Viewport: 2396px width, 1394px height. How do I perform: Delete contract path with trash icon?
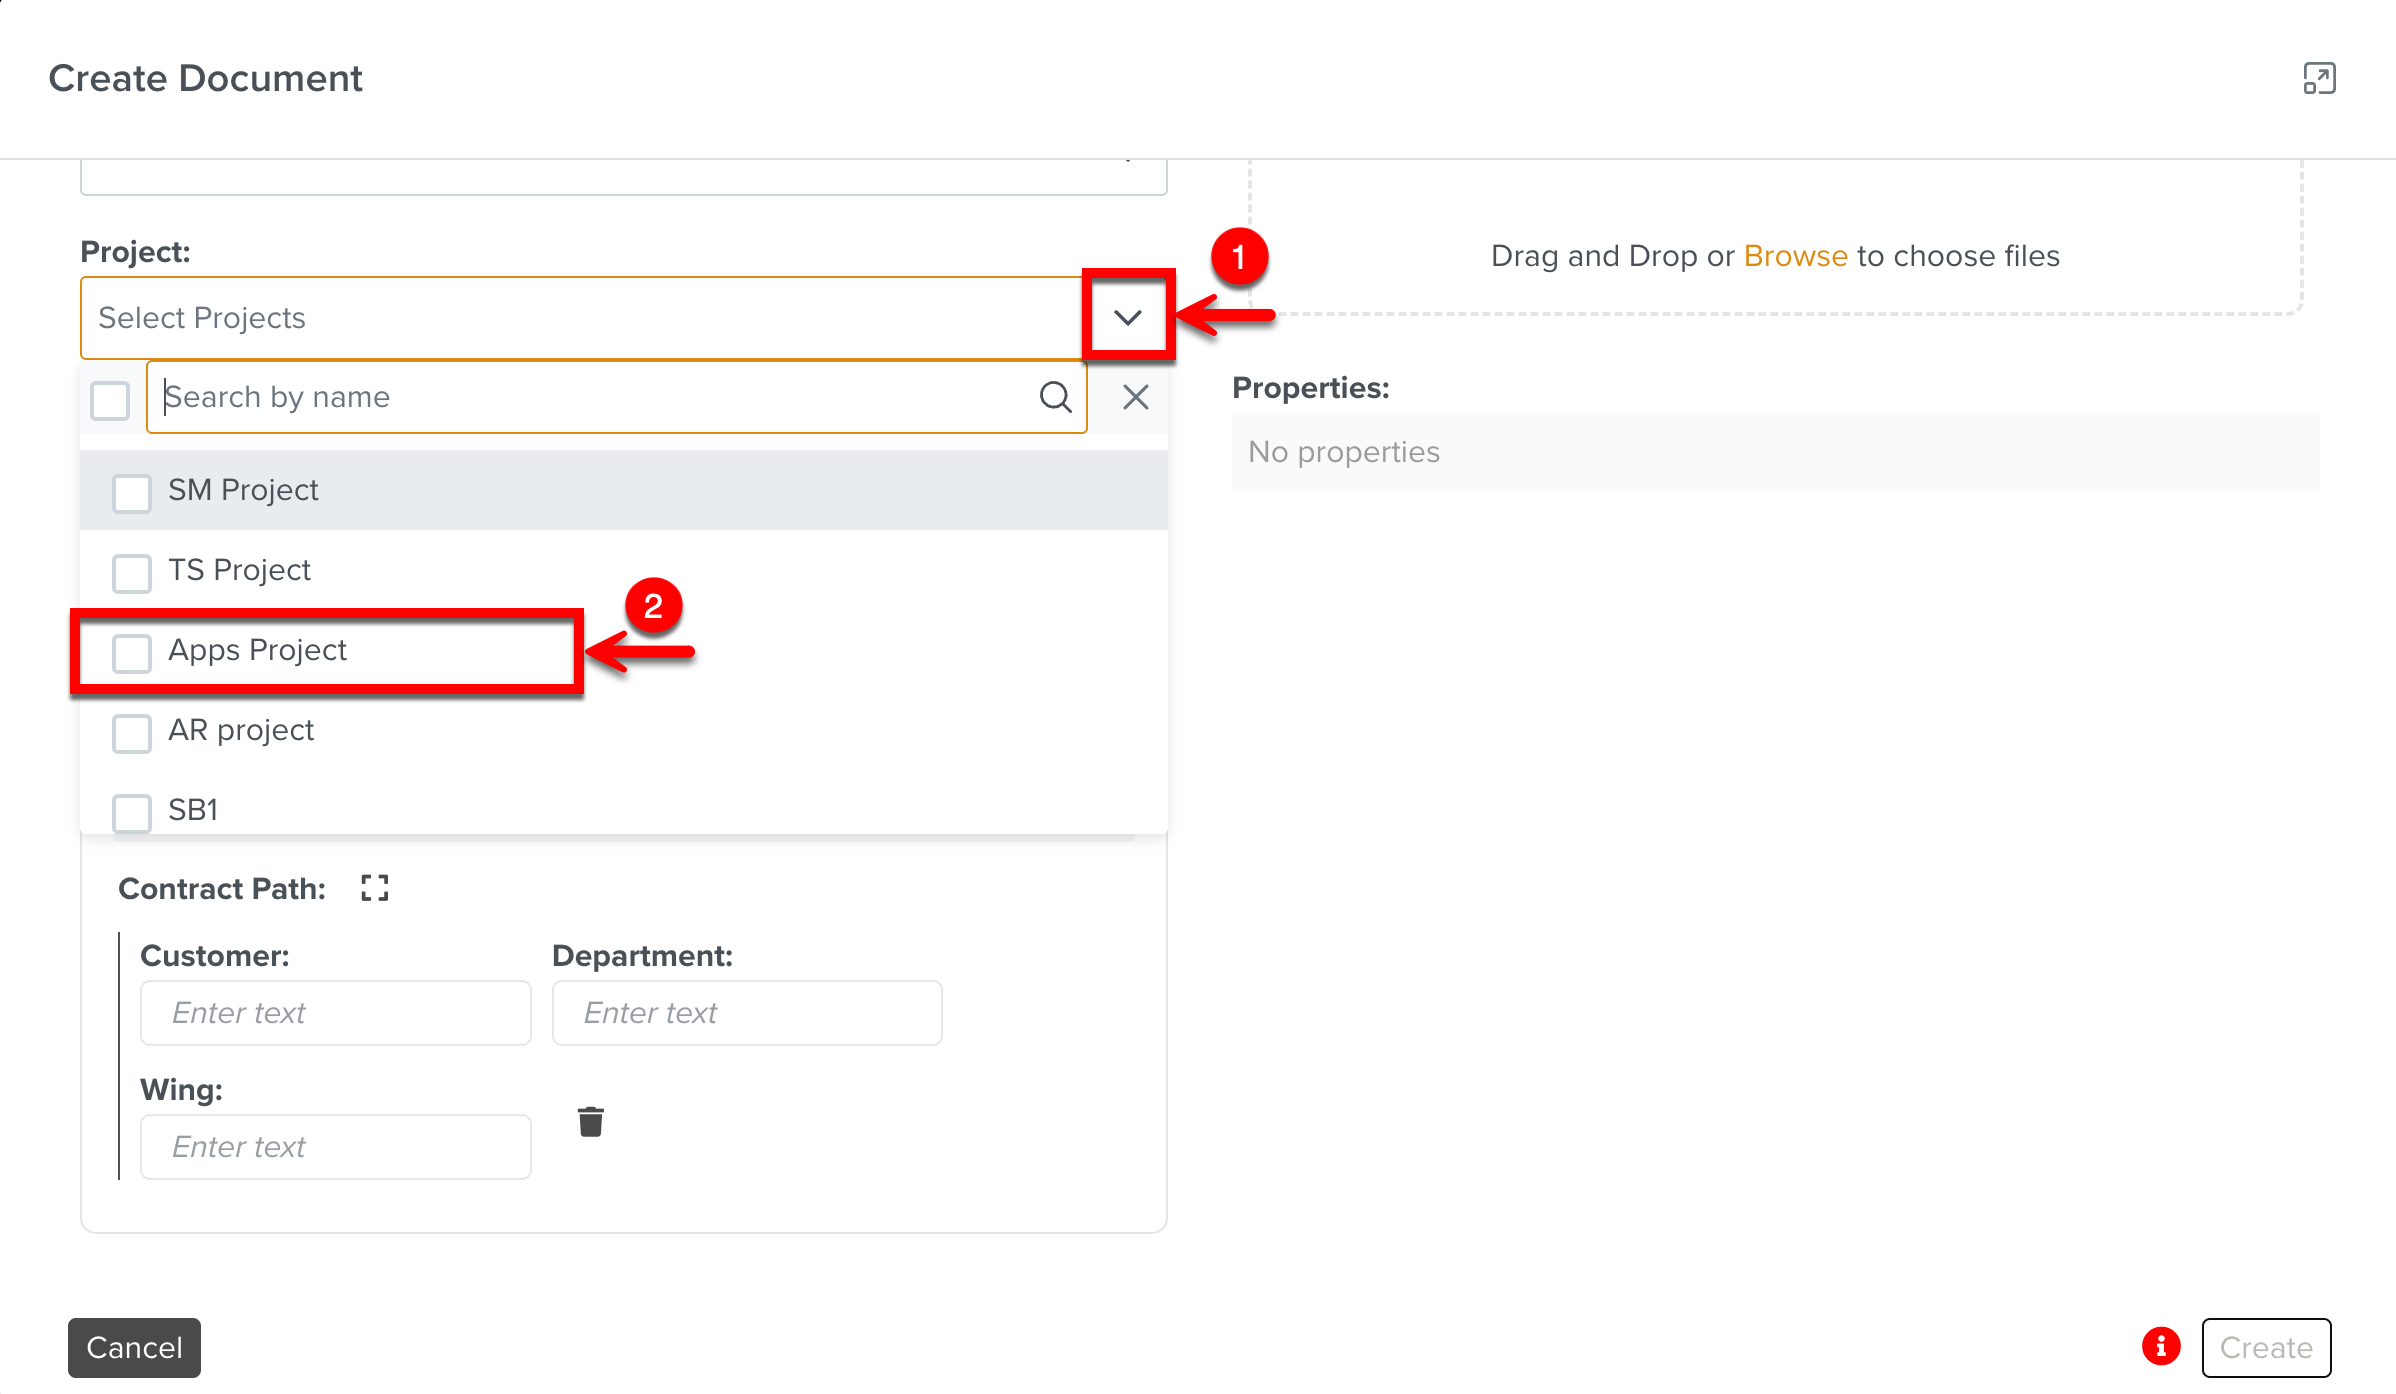591,1122
